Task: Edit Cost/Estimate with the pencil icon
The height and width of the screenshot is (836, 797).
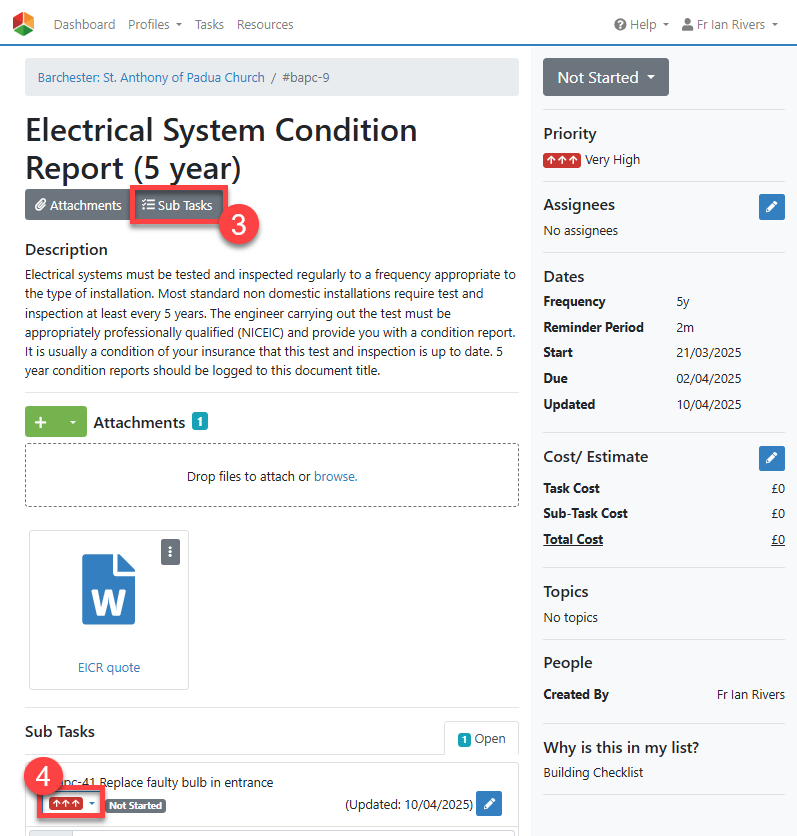Action: (771, 459)
